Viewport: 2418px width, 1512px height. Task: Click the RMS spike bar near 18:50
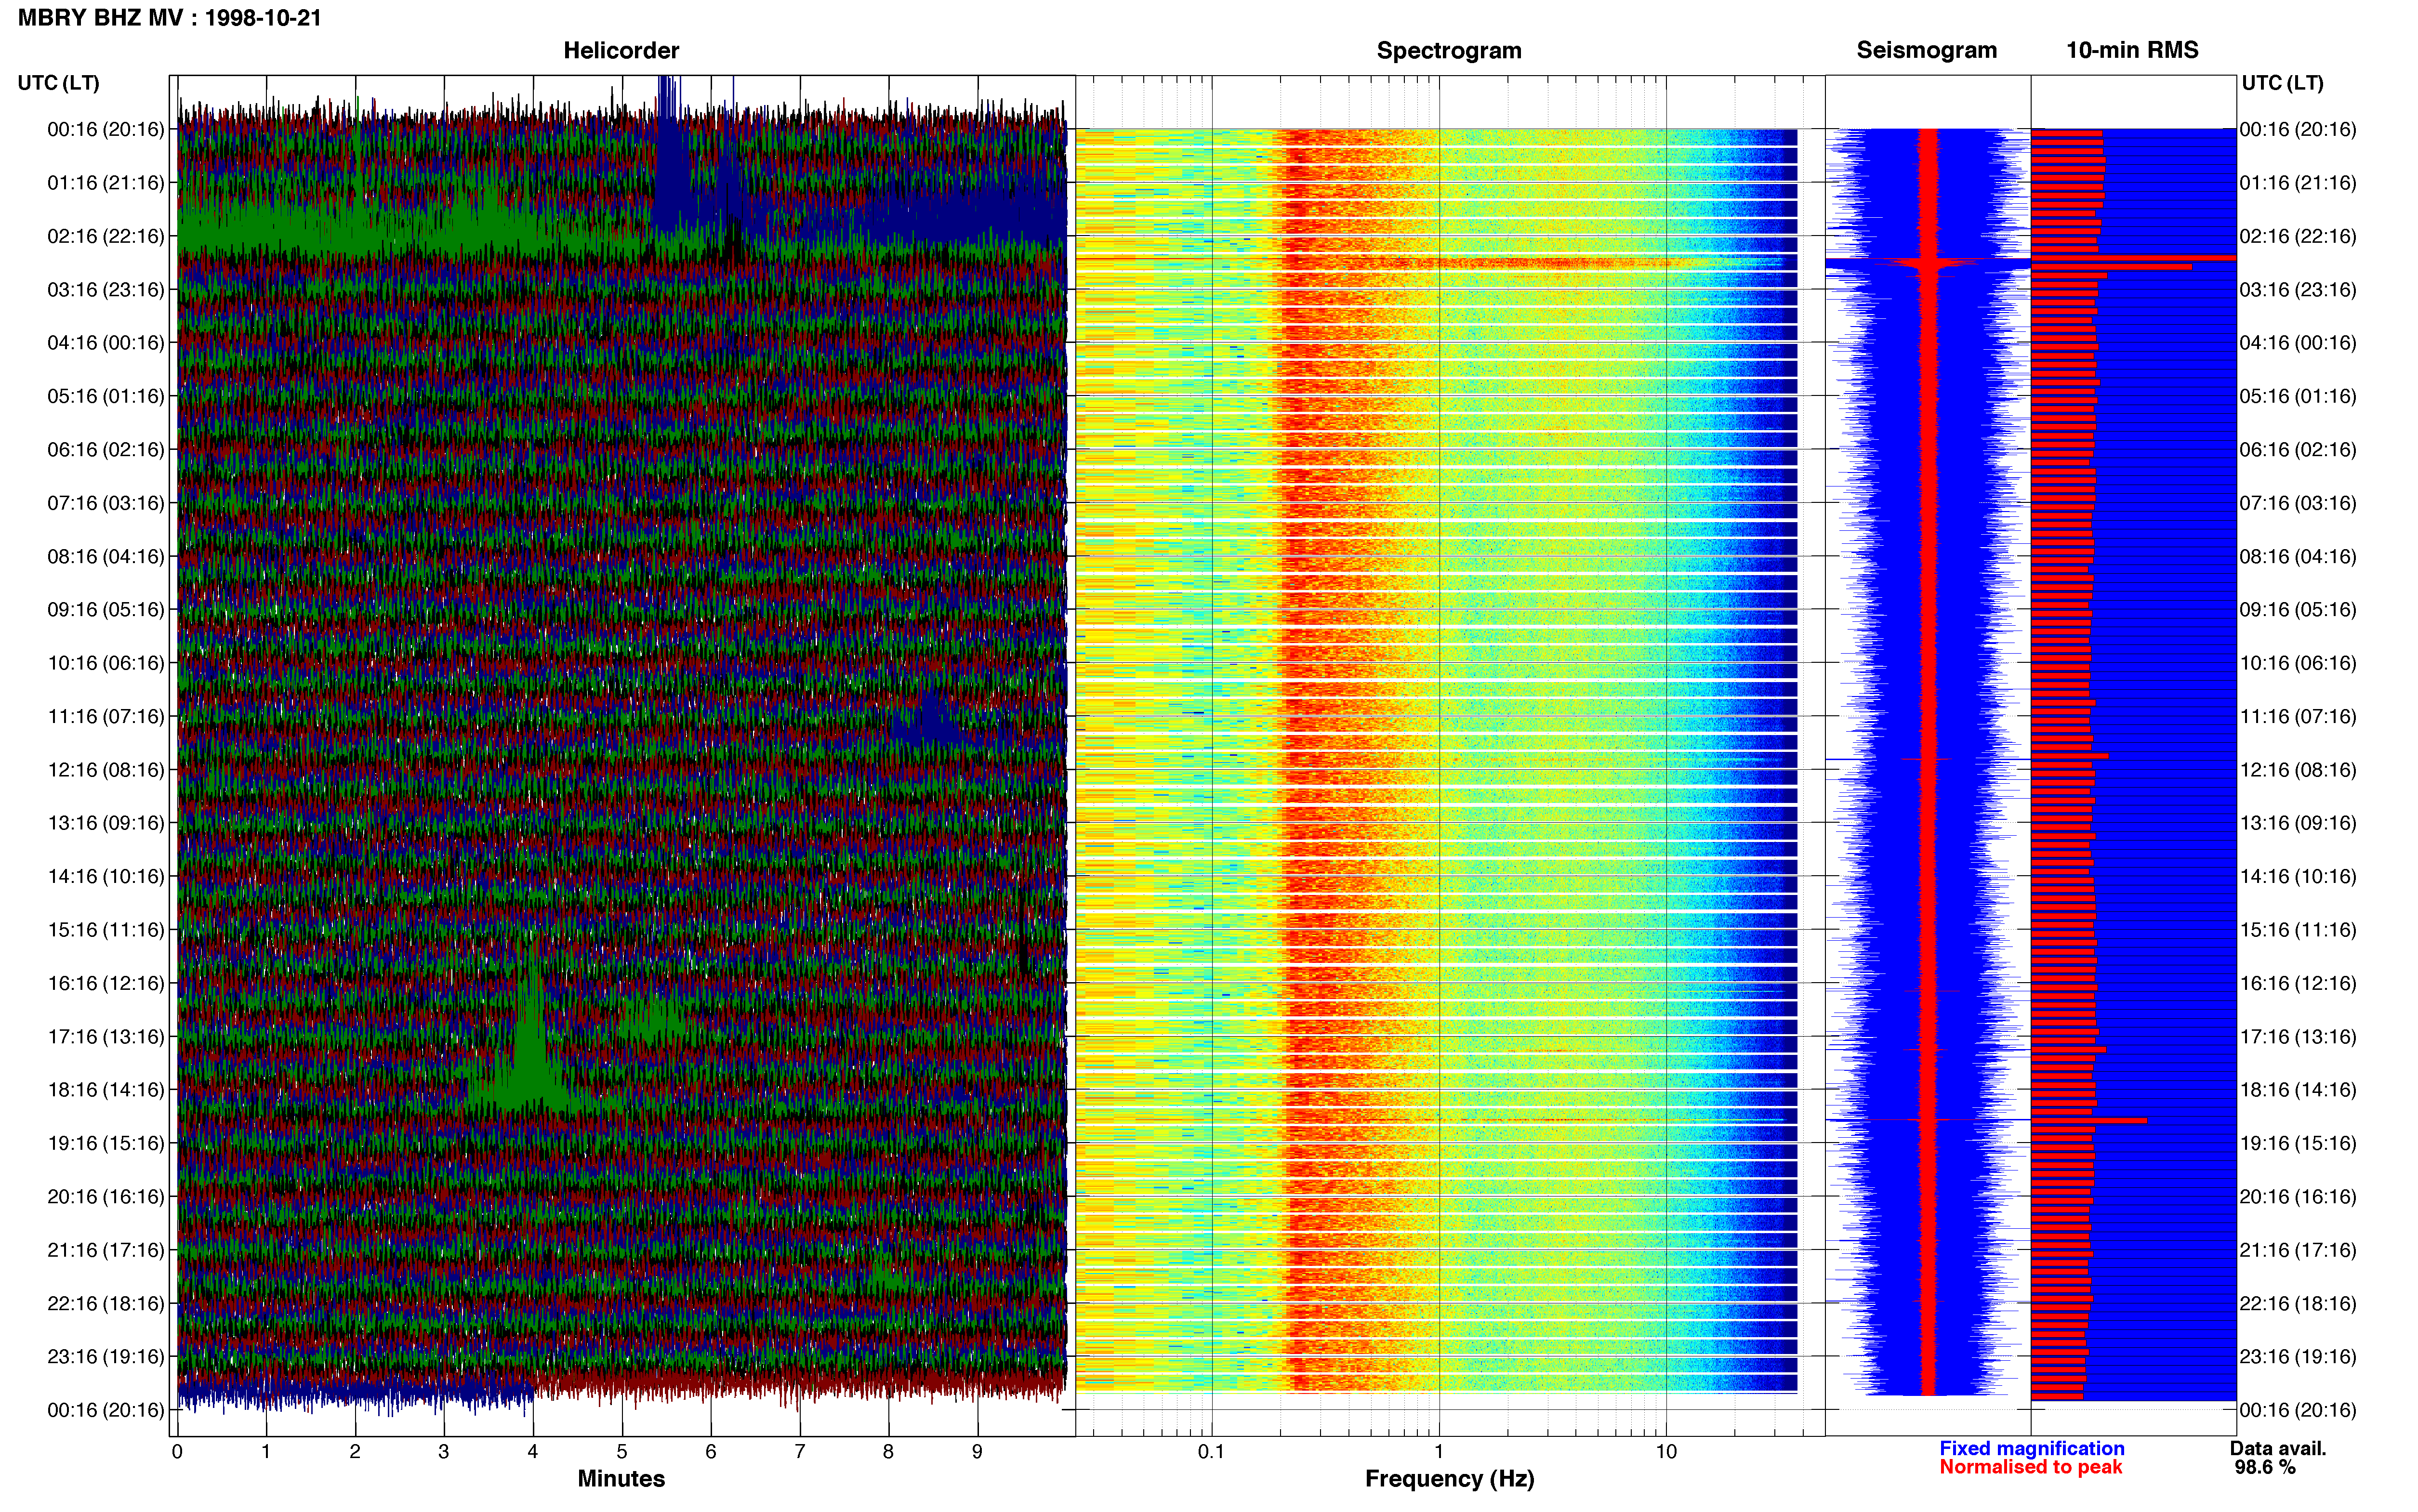(2088, 1120)
